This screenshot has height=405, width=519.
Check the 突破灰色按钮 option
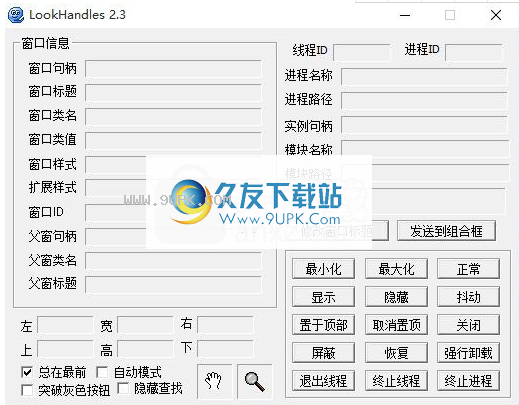click(x=27, y=390)
